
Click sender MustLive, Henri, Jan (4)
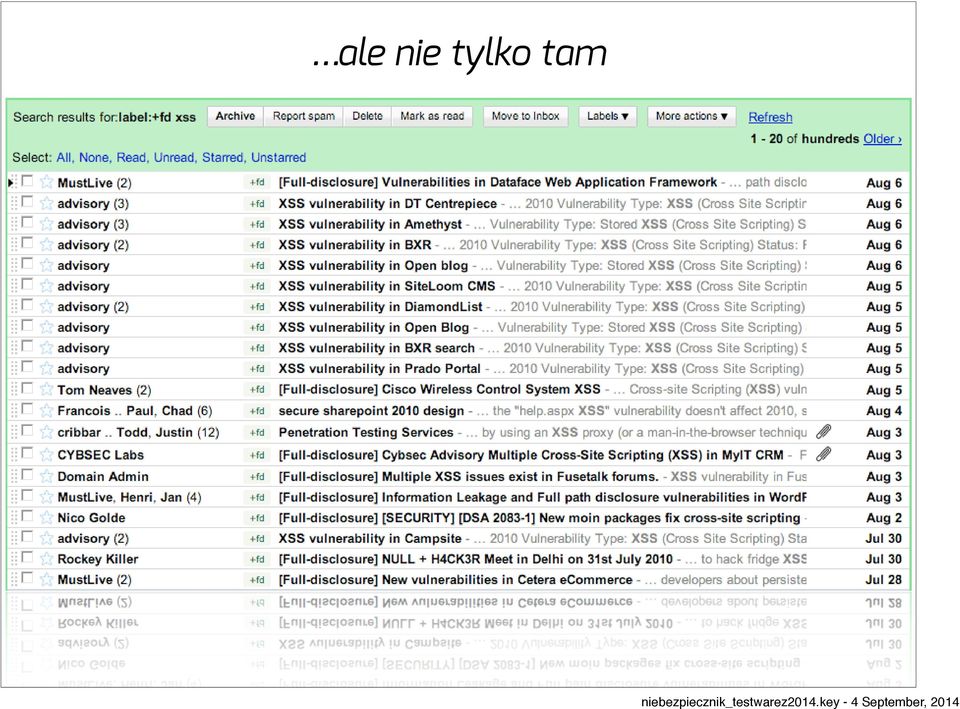point(129,497)
